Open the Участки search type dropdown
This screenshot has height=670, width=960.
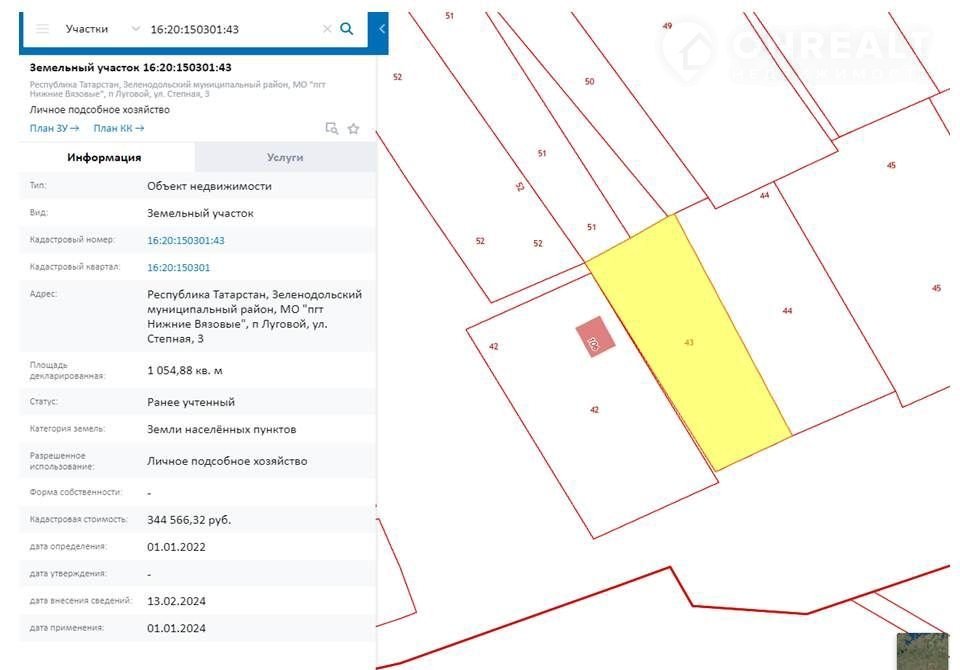pyautogui.click(x=100, y=29)
